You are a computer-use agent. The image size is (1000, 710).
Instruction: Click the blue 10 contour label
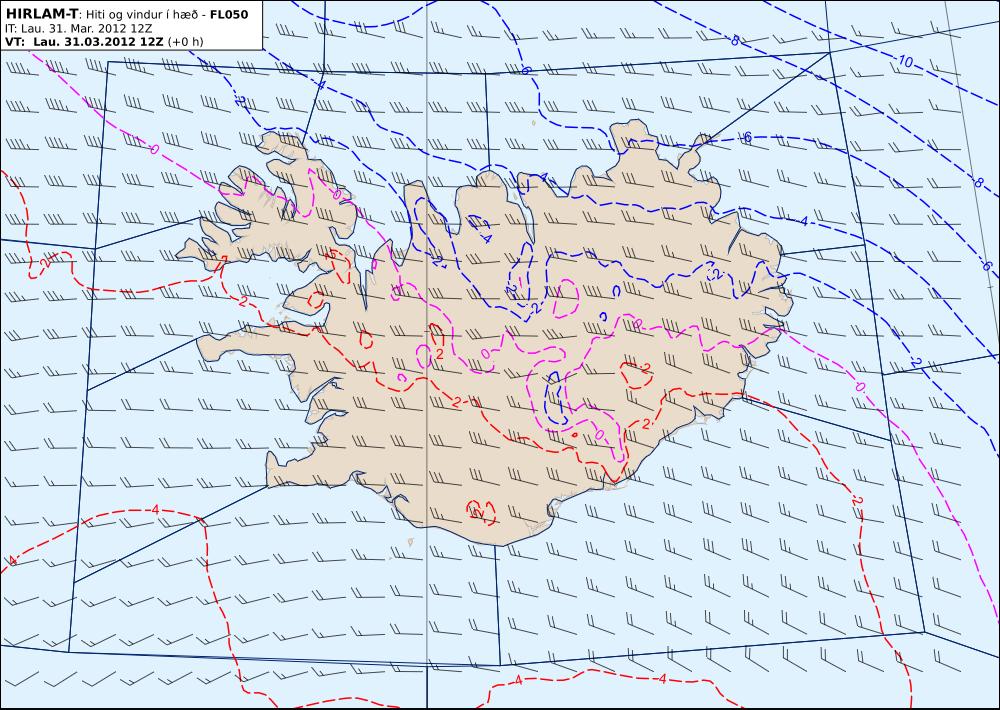[x=906, y=62]
